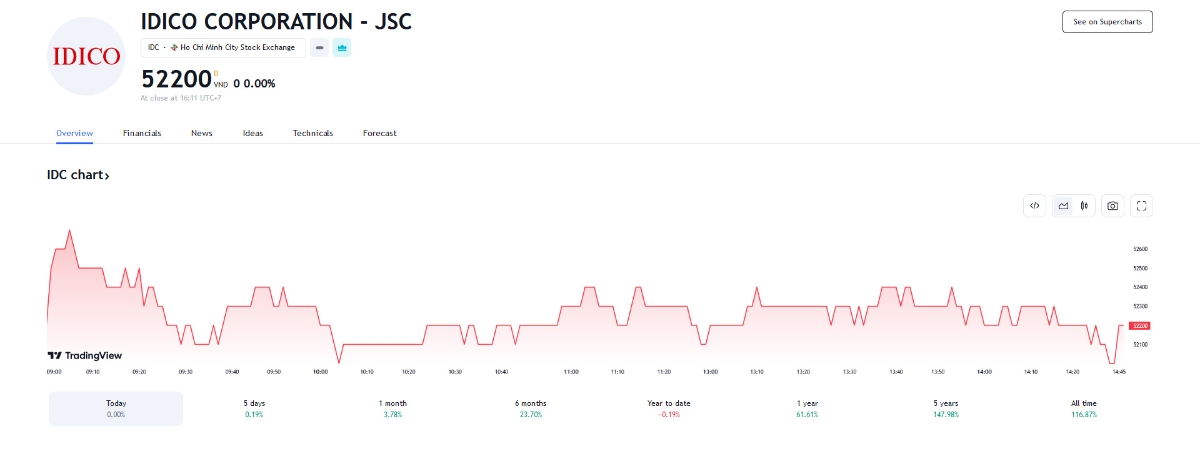This screenshot has width=1200, height=449.
Task: Select the All time range
Action: [x=1084, y=408]
